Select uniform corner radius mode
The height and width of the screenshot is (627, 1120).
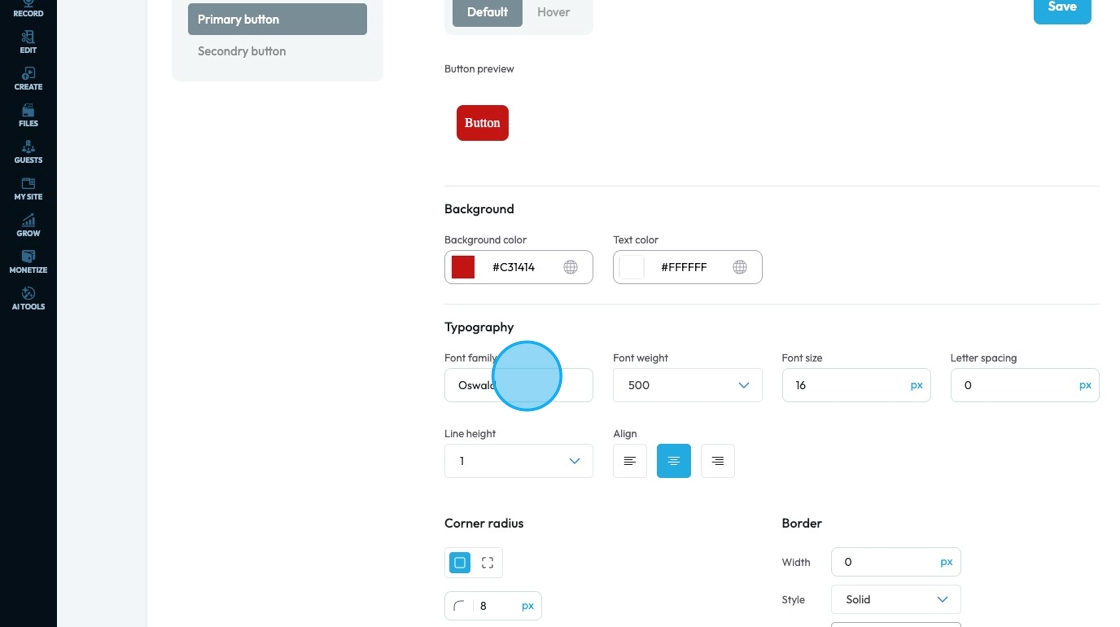point(460,563)
